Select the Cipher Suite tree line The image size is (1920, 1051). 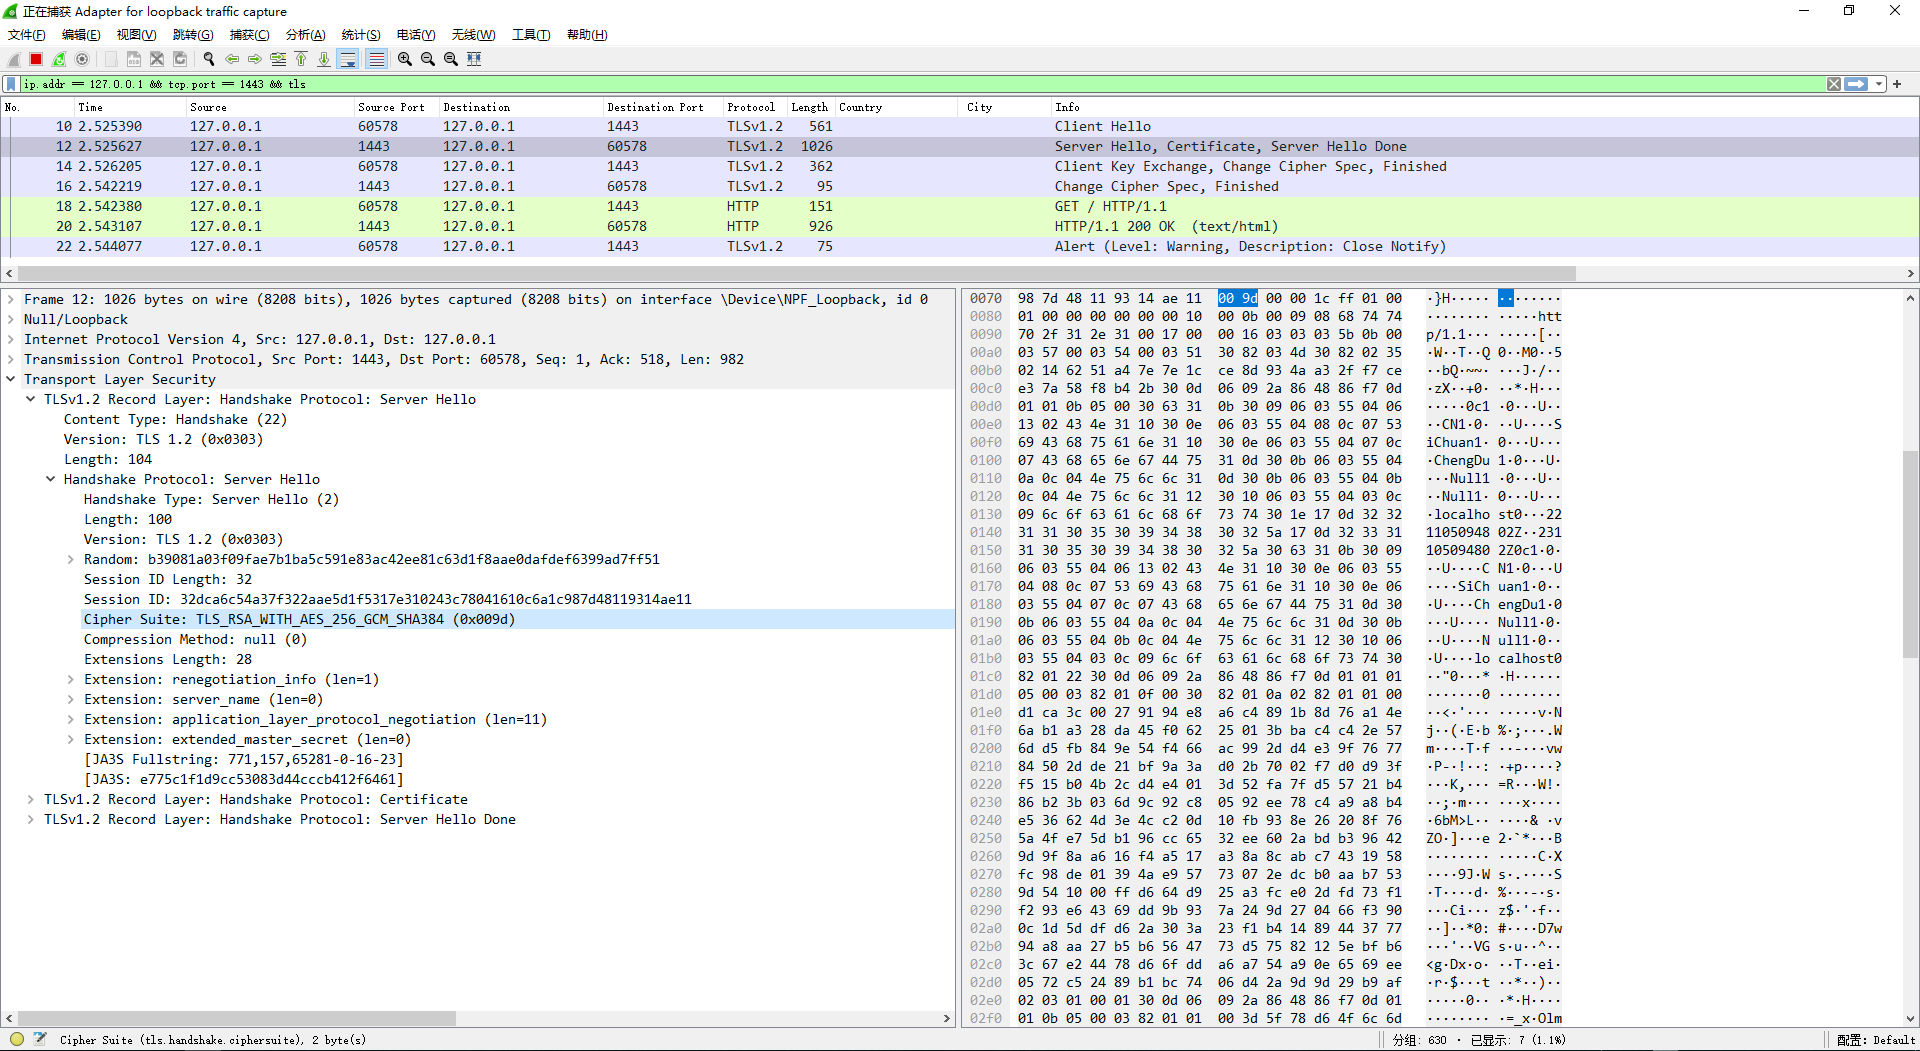click(518, 619)
